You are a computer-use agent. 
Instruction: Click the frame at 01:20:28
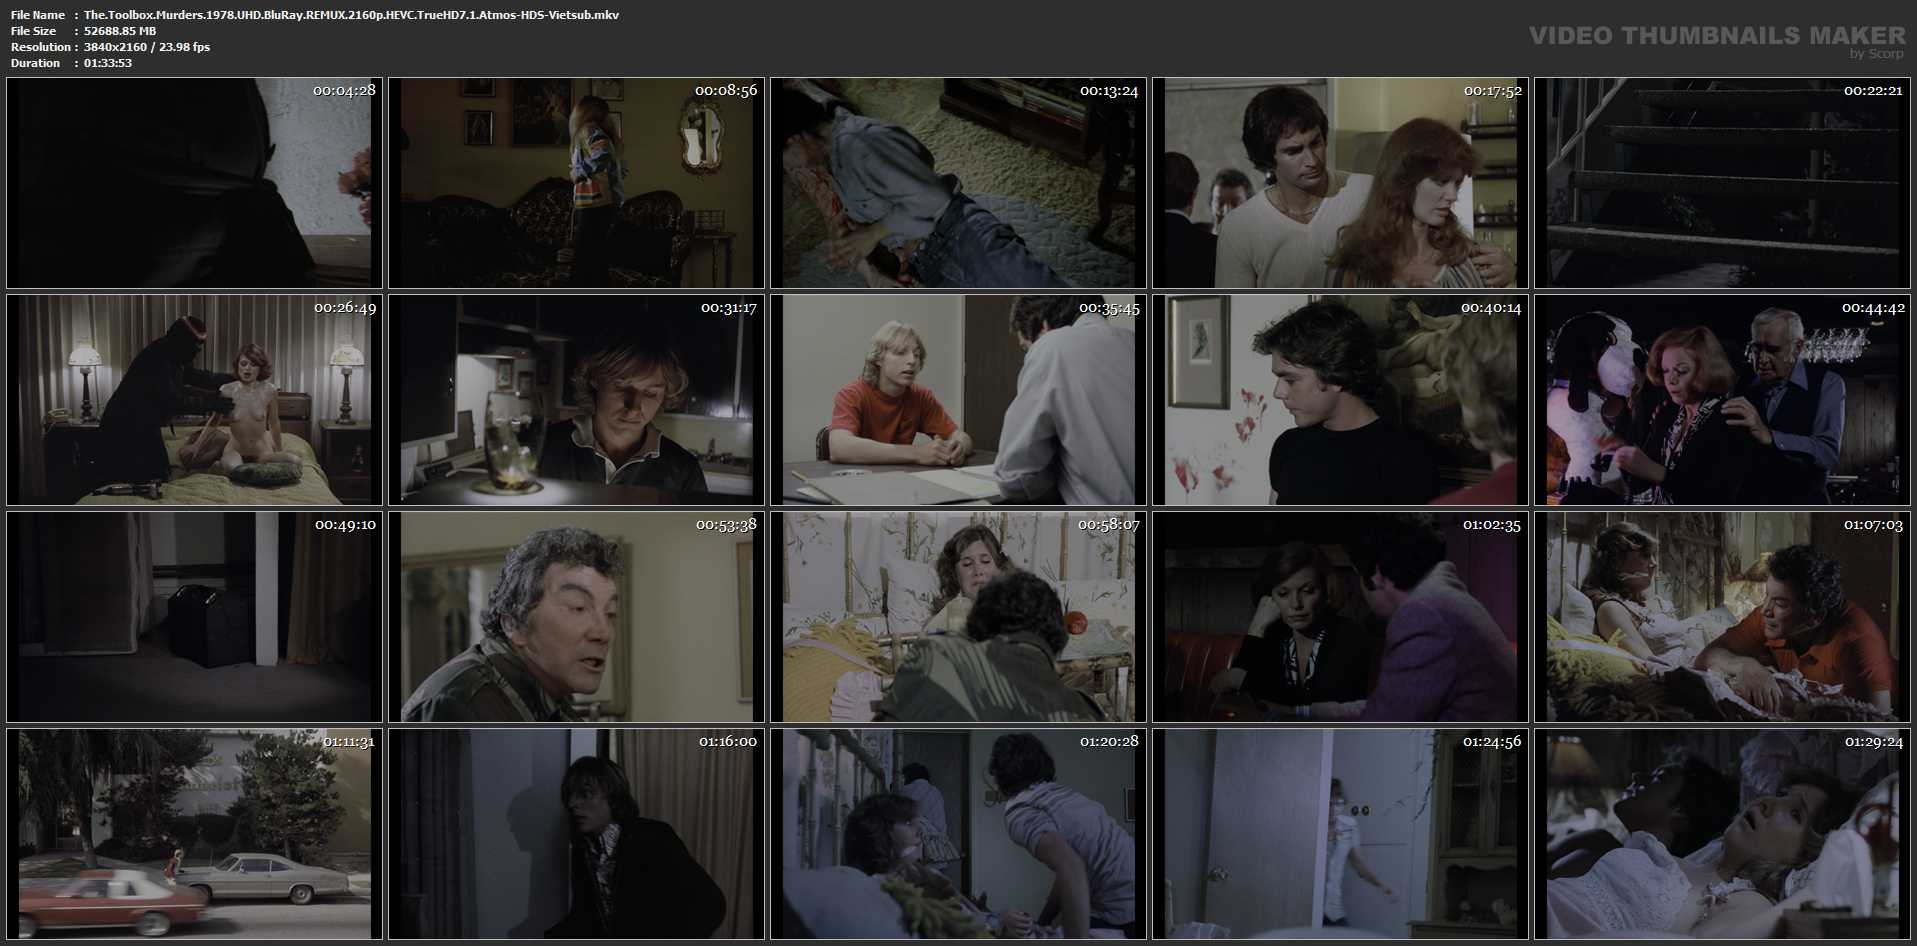point(958,834)
